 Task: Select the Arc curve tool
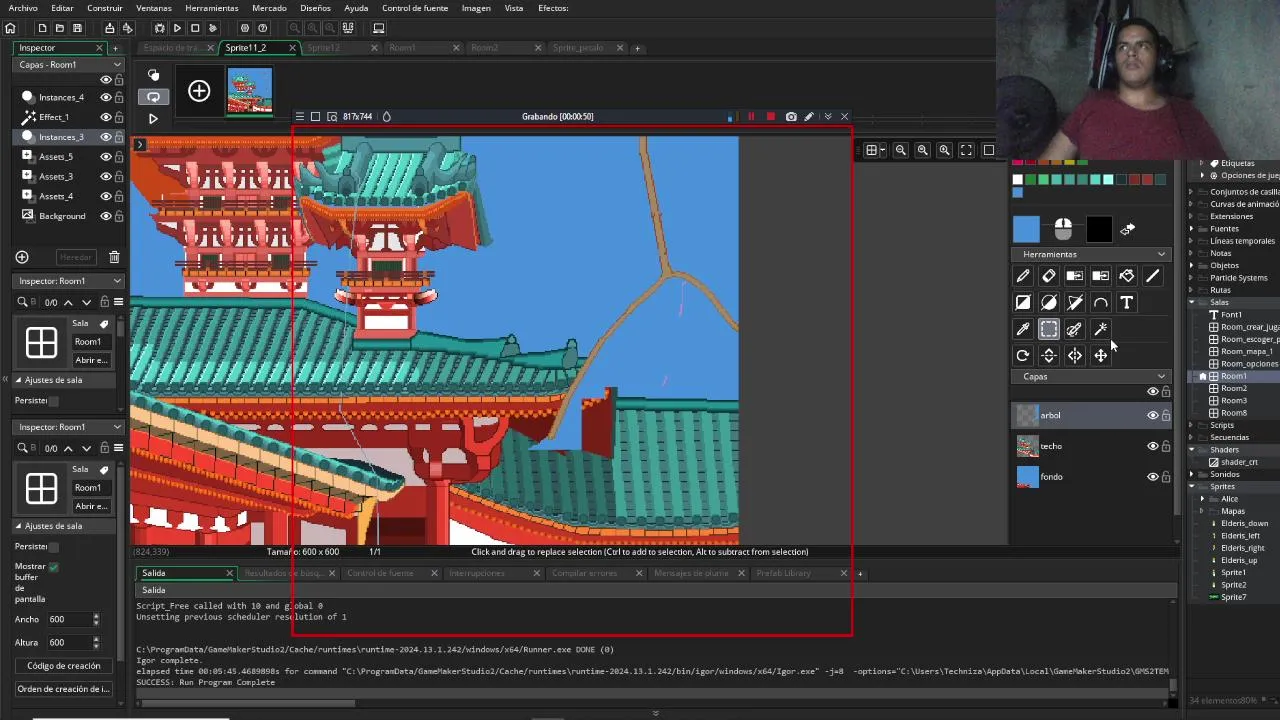(x=1100, y=302)
